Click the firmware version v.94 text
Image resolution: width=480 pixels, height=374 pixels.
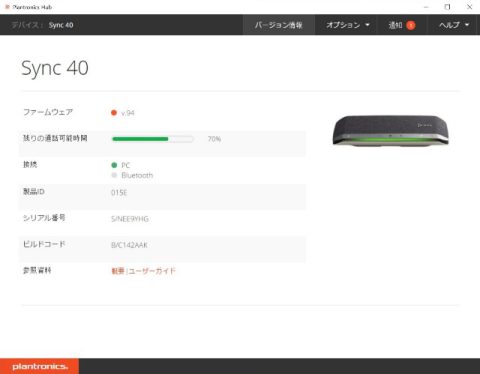128,113
